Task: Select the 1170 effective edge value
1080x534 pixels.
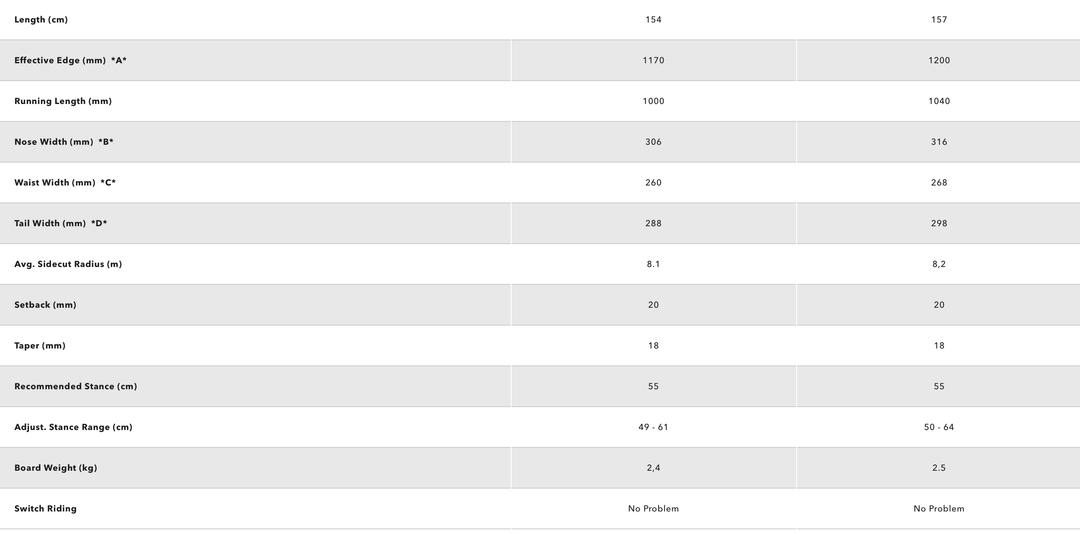Action: (654, 61)
